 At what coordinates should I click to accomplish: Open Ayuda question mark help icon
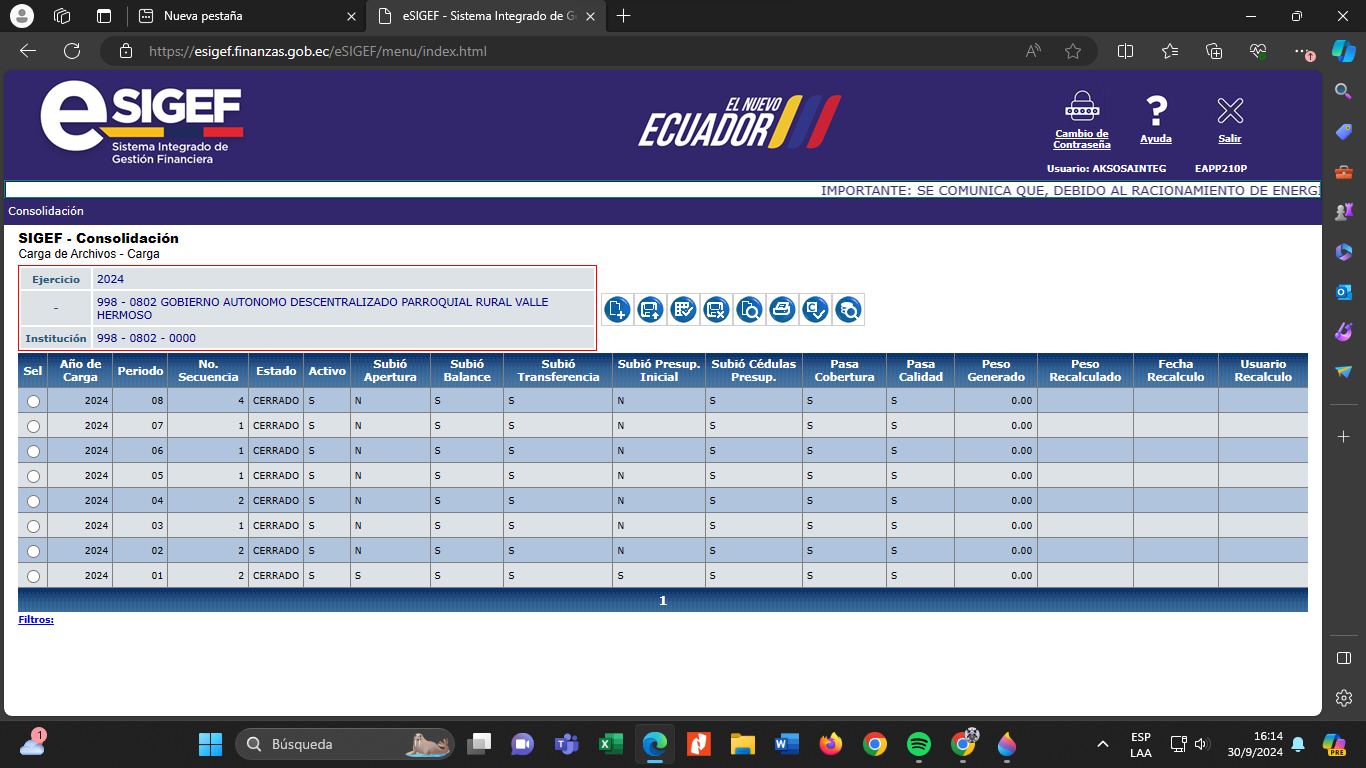[1156, 118]
